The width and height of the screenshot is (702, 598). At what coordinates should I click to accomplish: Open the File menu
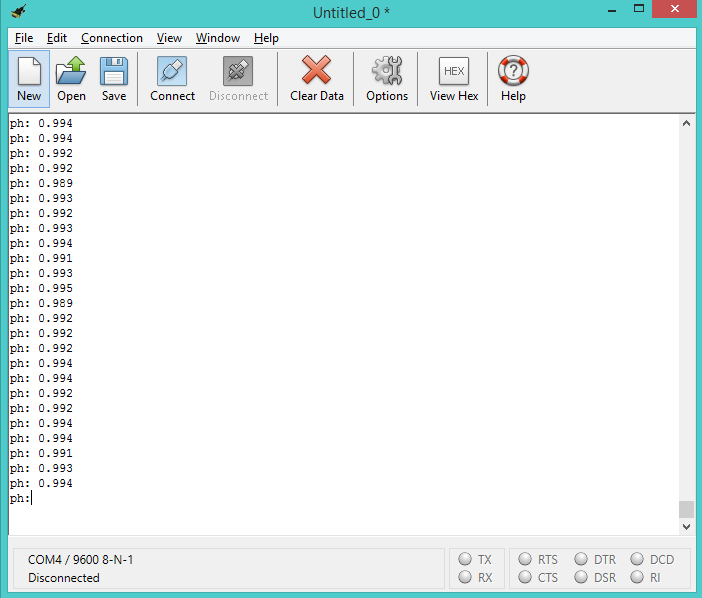24,38
